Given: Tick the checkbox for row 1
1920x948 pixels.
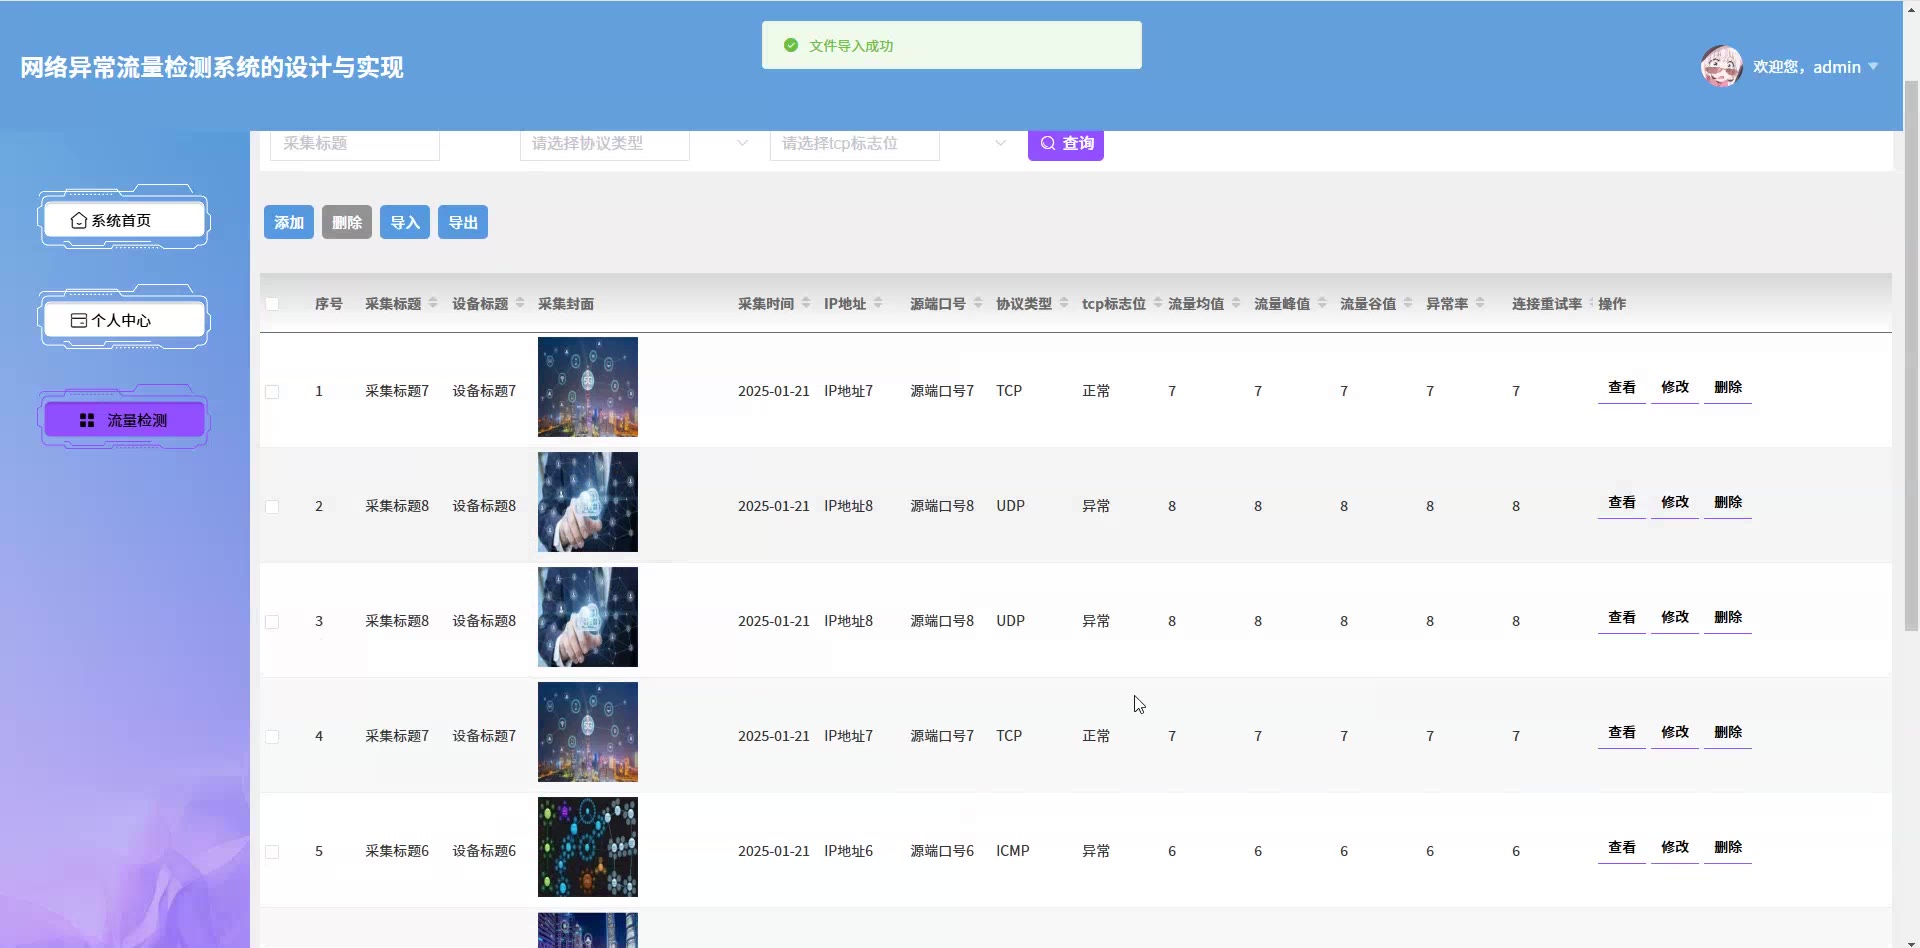Looking at the screenshot, I should [x=272, y=392].
